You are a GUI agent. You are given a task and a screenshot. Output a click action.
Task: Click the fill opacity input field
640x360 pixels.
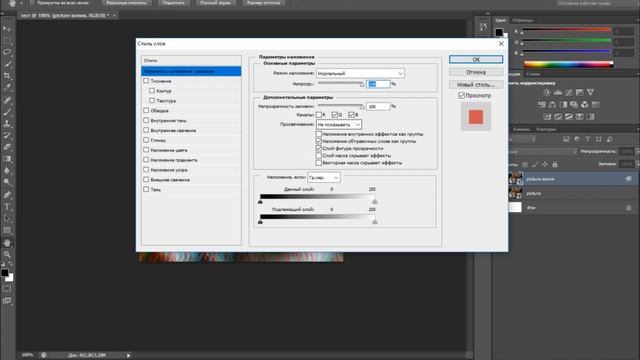[x=378, y=107]
